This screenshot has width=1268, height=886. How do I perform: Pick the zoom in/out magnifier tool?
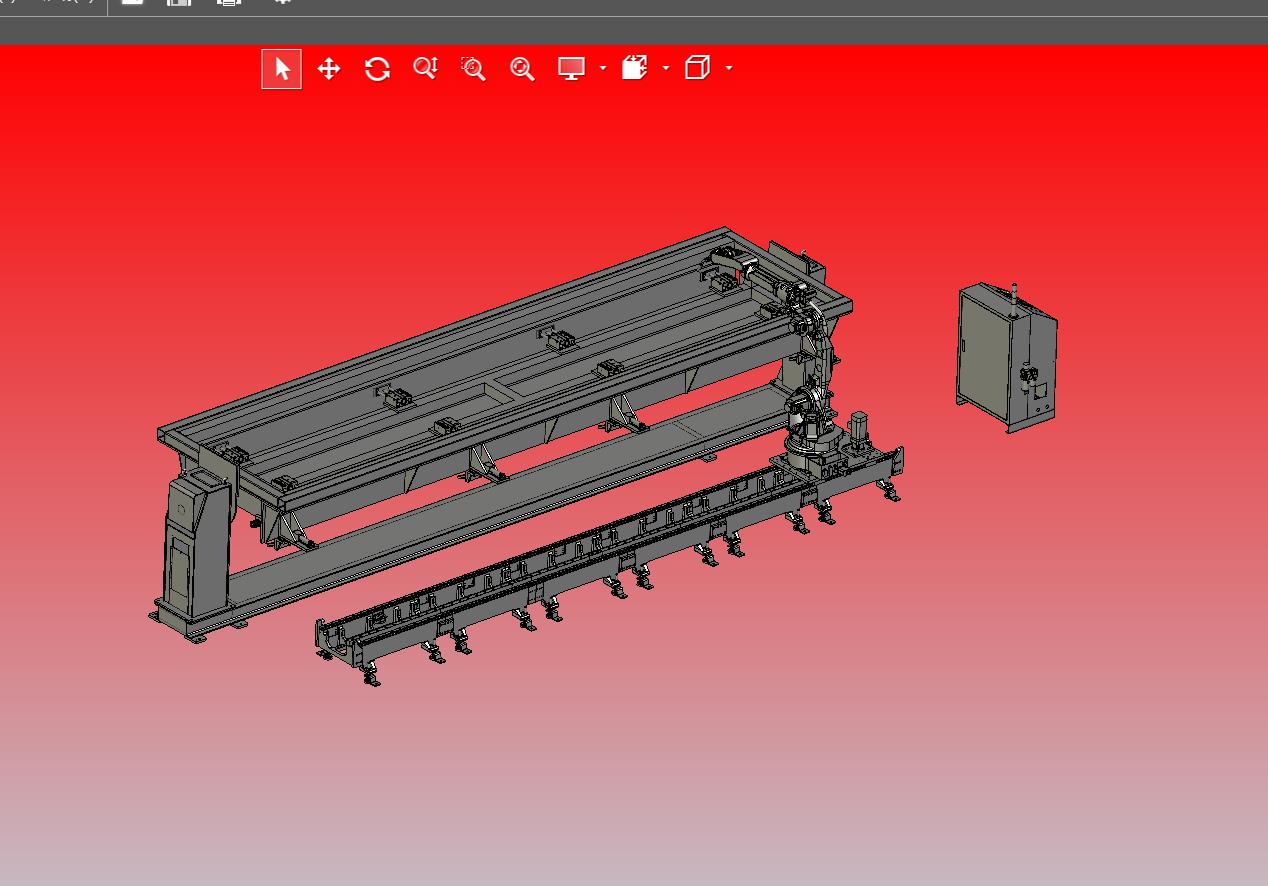tap(426, 69)
